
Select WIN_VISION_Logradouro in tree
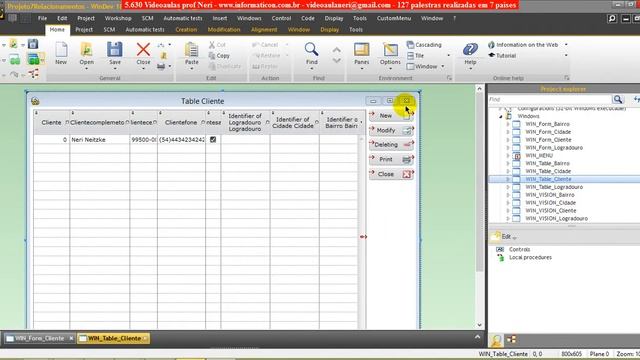(x=556, y=219)
